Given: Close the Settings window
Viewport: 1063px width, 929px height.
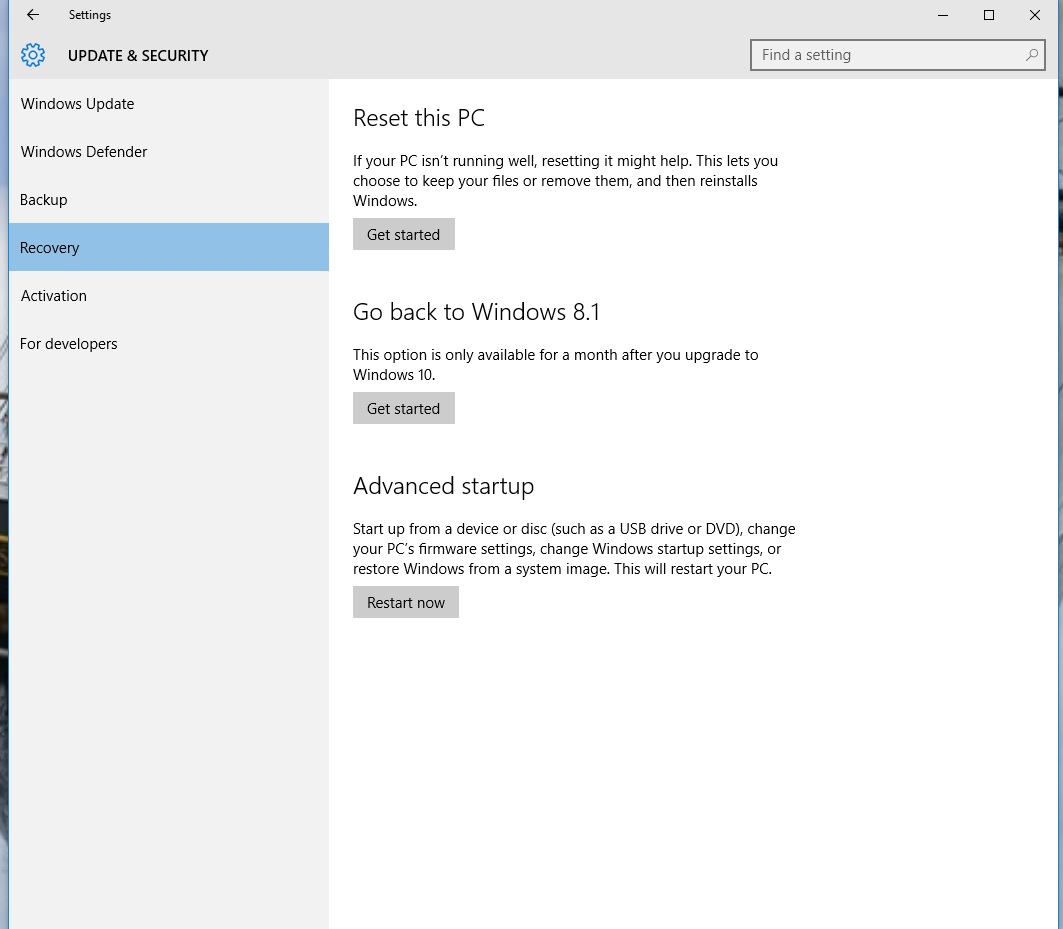Looking at the screenshot, I should (x=1035, y=15).
